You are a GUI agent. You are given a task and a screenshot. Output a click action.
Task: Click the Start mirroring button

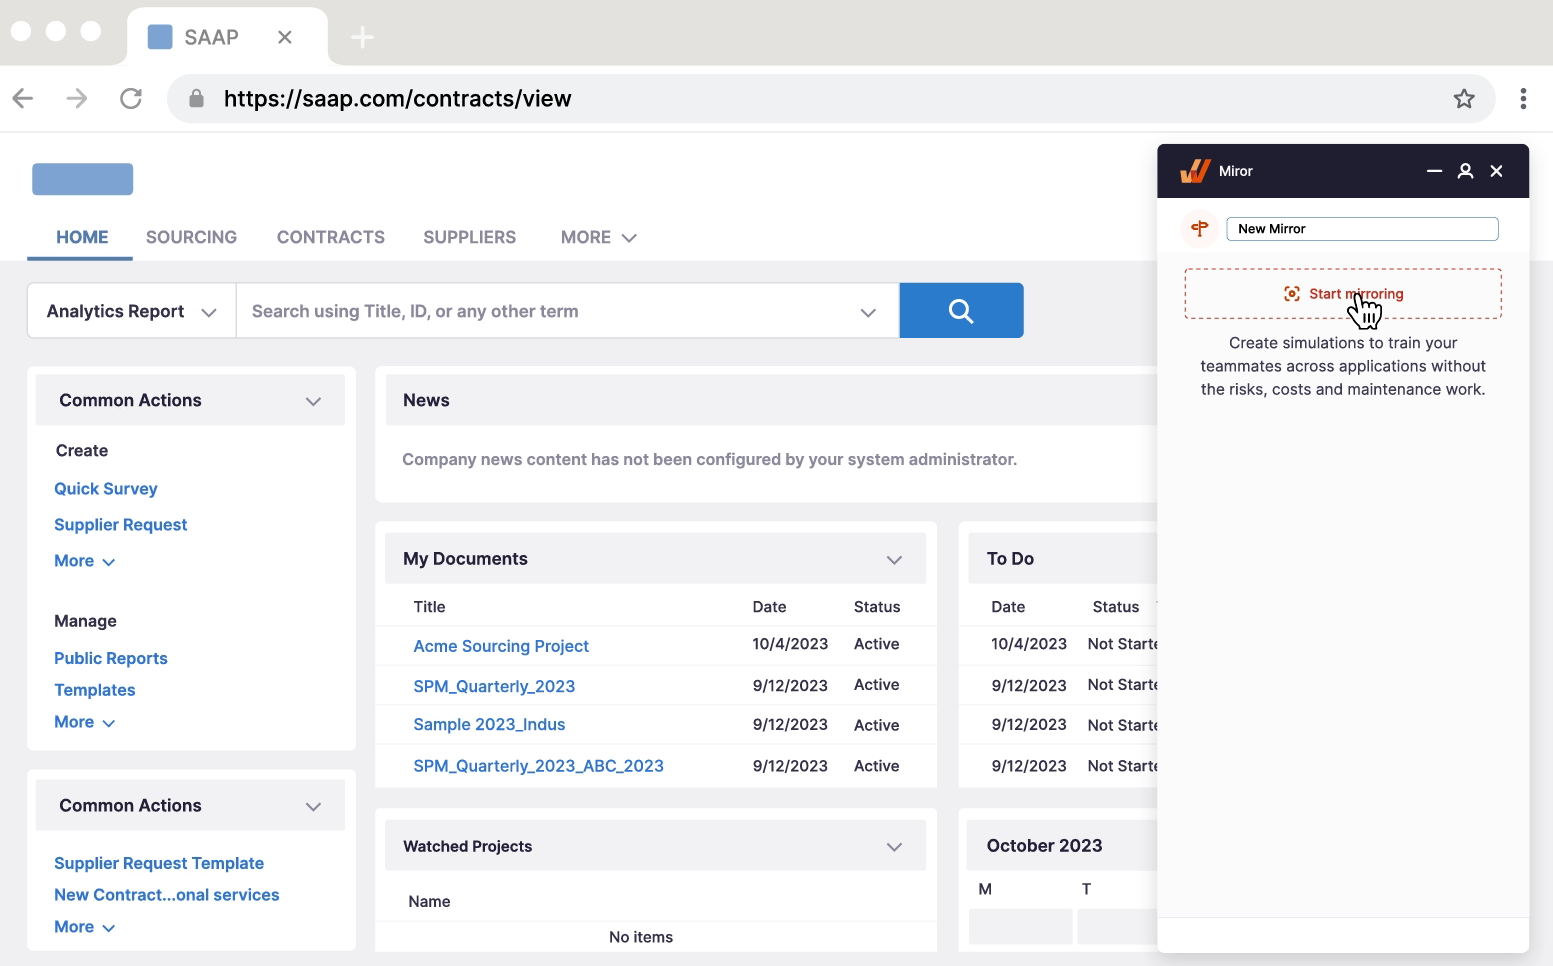click(x=1343, y=294)
